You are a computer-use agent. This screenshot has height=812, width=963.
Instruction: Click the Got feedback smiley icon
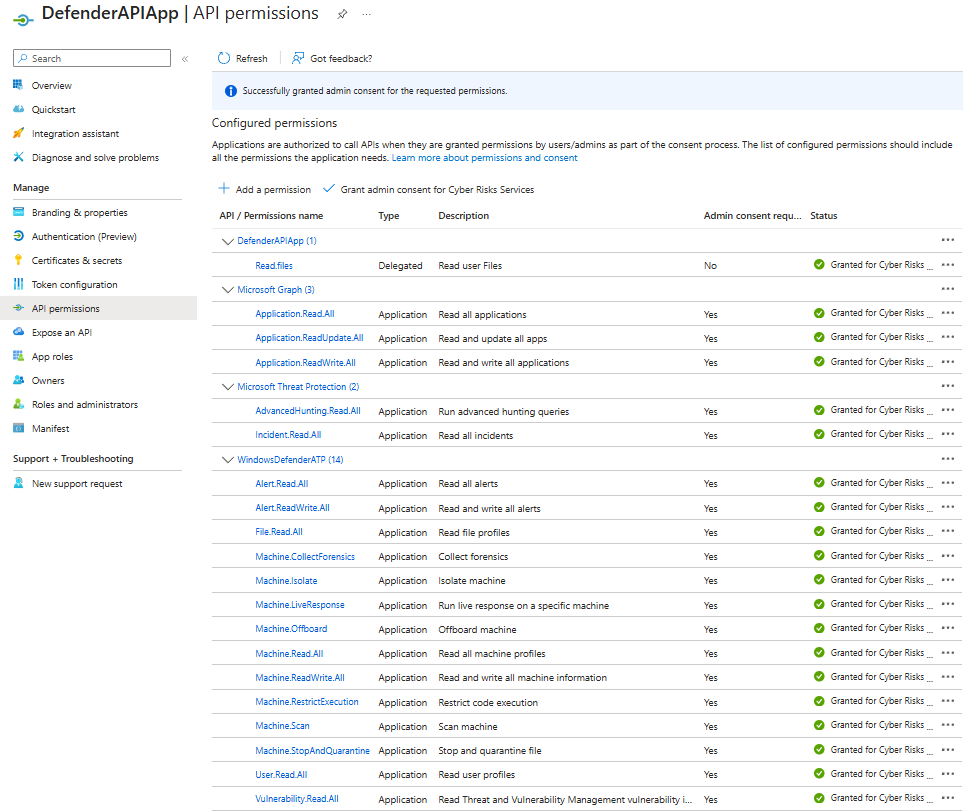point(297,58)
